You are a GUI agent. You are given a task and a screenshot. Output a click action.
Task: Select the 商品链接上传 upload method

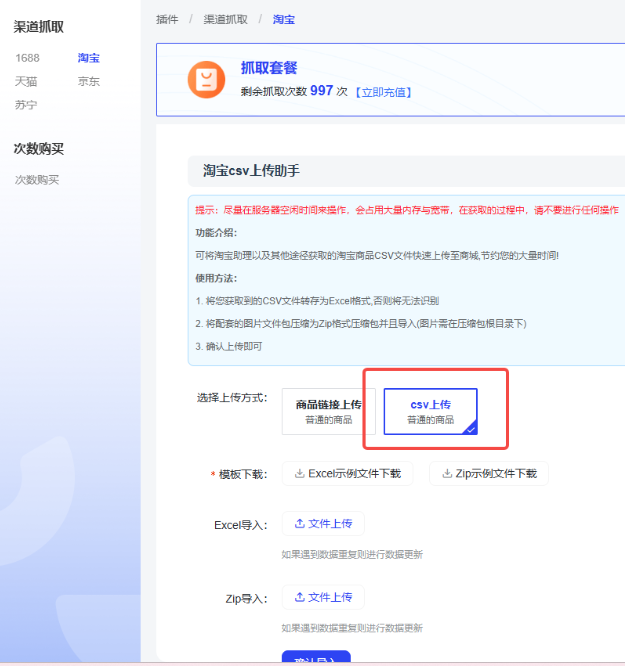coord(328,411)
